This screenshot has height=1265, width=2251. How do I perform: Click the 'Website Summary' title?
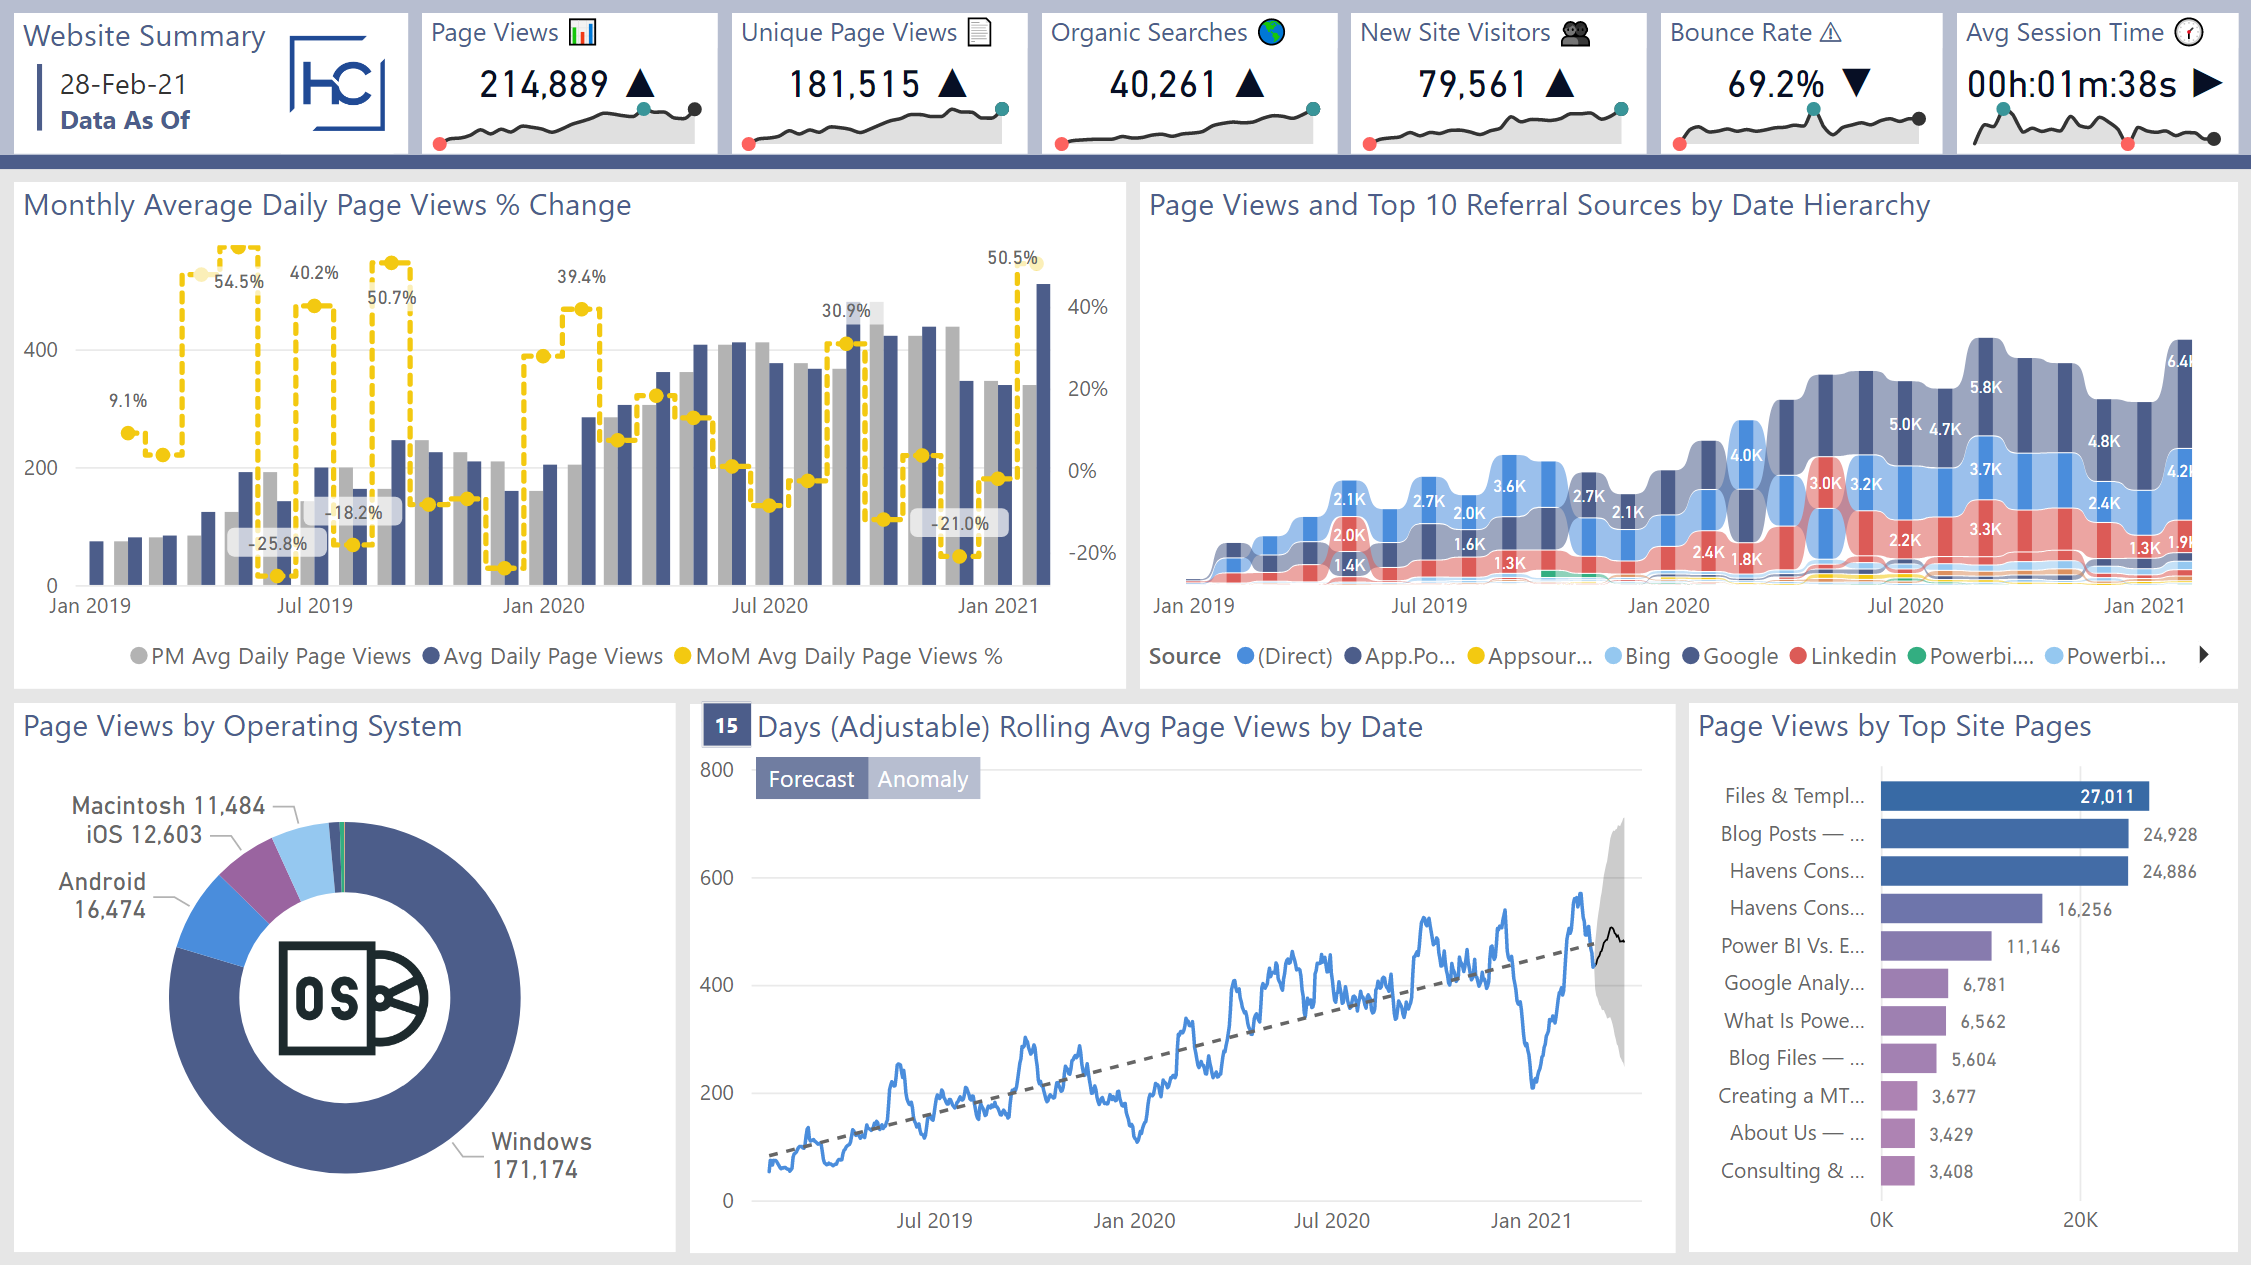point(144,36)
